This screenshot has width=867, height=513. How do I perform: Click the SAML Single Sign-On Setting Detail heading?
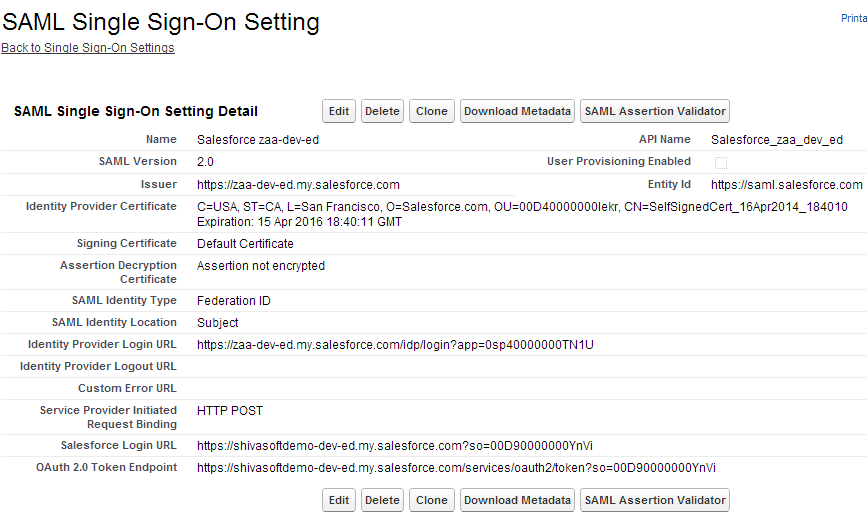[135, 111]
